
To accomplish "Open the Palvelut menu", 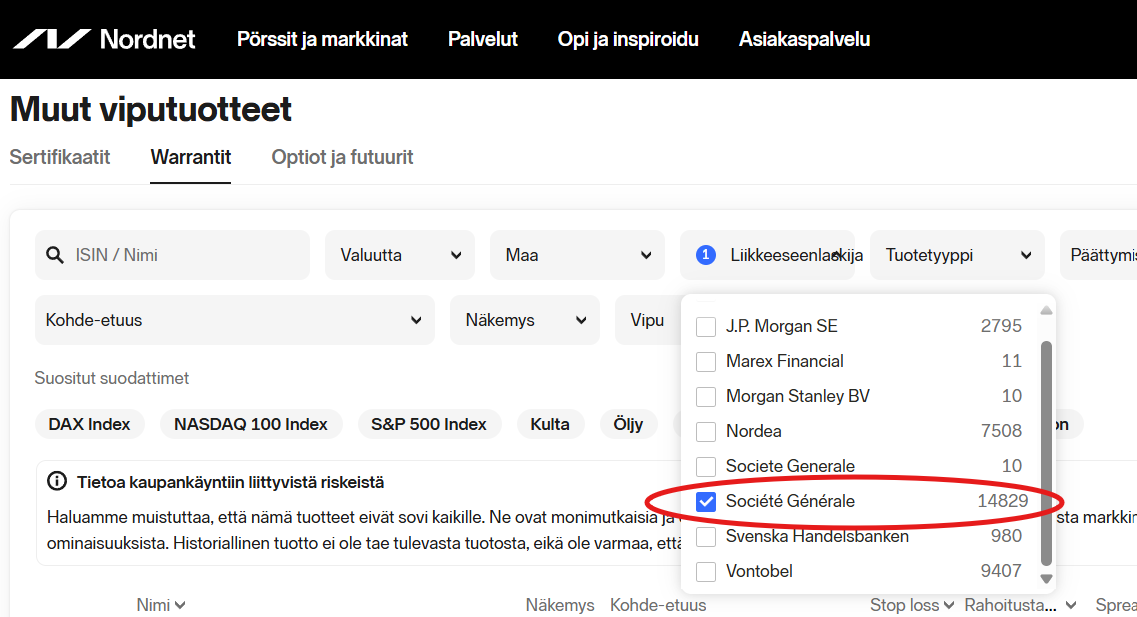I will pos(483,39).
